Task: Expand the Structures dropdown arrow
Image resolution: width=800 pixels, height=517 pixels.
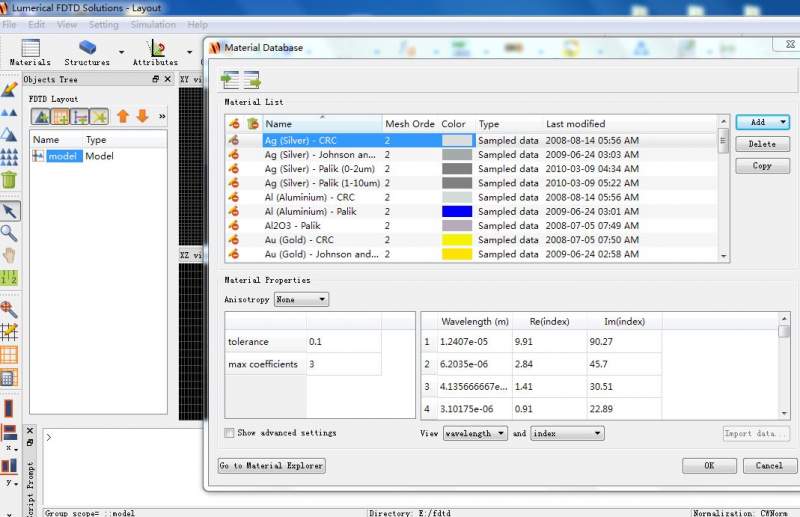Action: (x=121, y=52)
